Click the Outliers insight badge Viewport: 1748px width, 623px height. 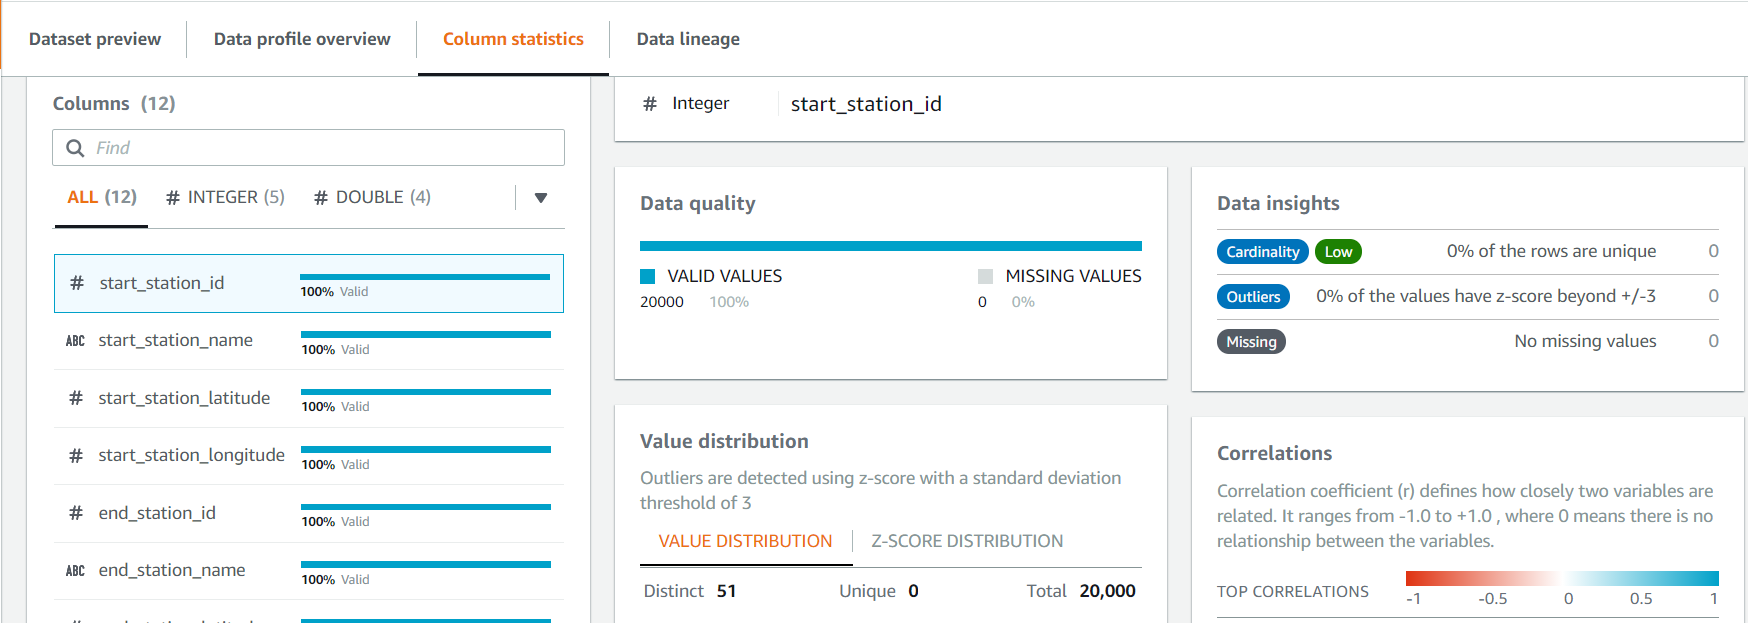1253,297
